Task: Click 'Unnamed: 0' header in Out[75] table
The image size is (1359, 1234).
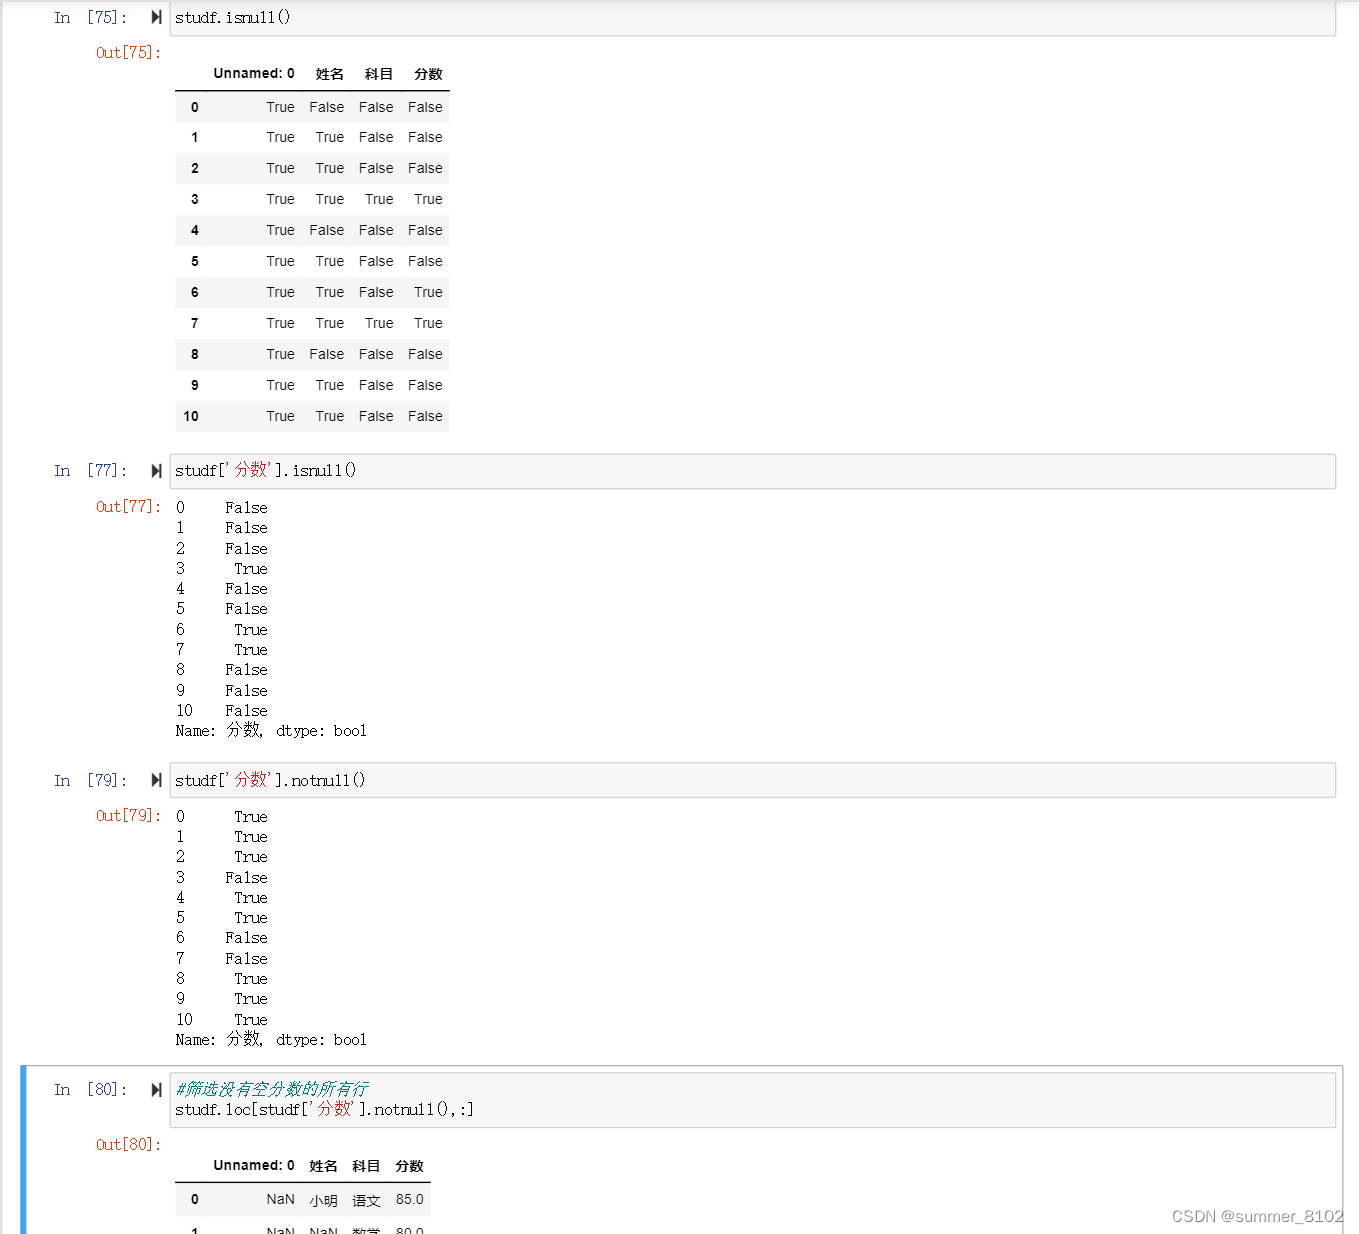Action: point(254,74)
